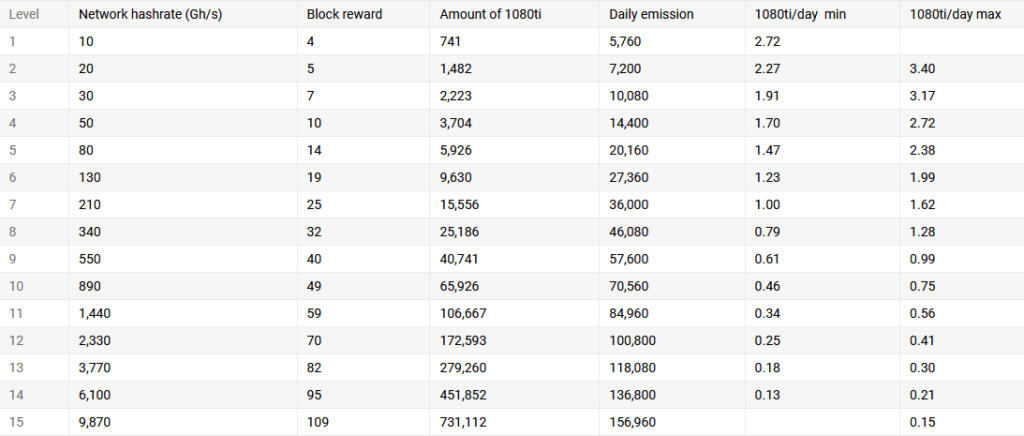
Task: Select the 3.40 cell in level 2
Action: pyautogui.click(x=961, y=69)
